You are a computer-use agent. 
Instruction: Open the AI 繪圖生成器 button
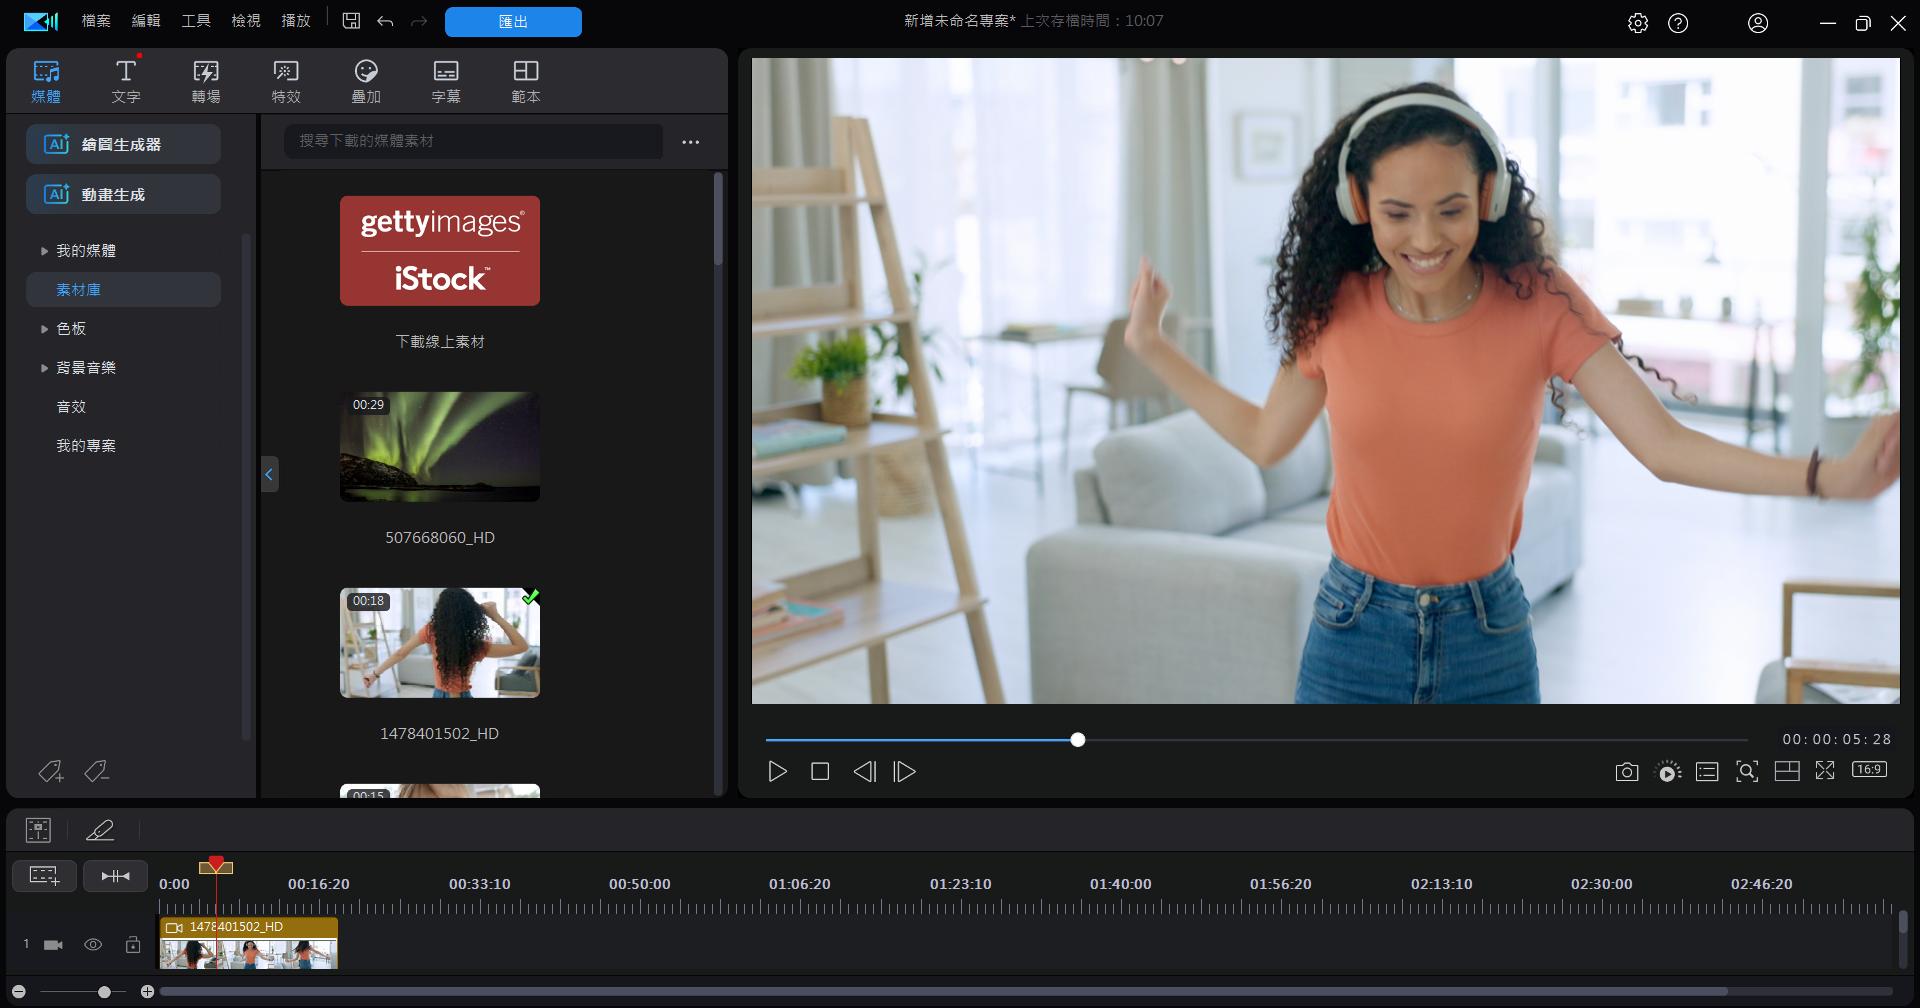[x=123, y=144]
